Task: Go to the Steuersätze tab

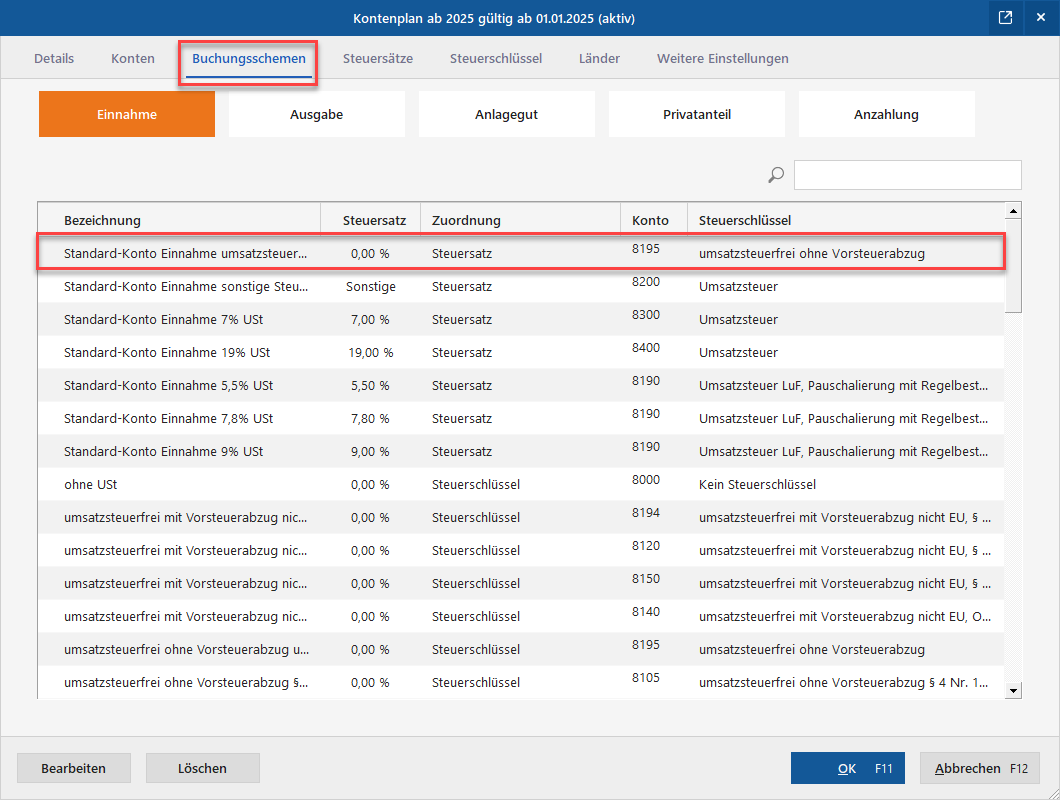Action: pyautogui.click(x=378, y=58)
